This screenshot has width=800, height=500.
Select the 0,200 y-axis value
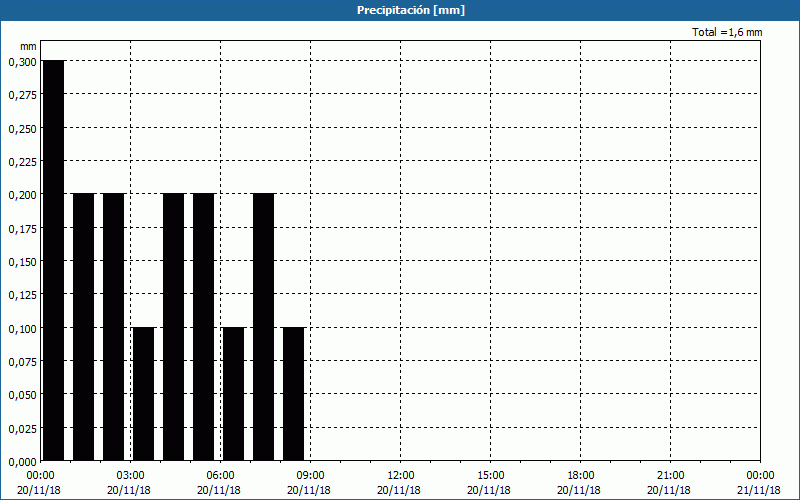point(22,195)
